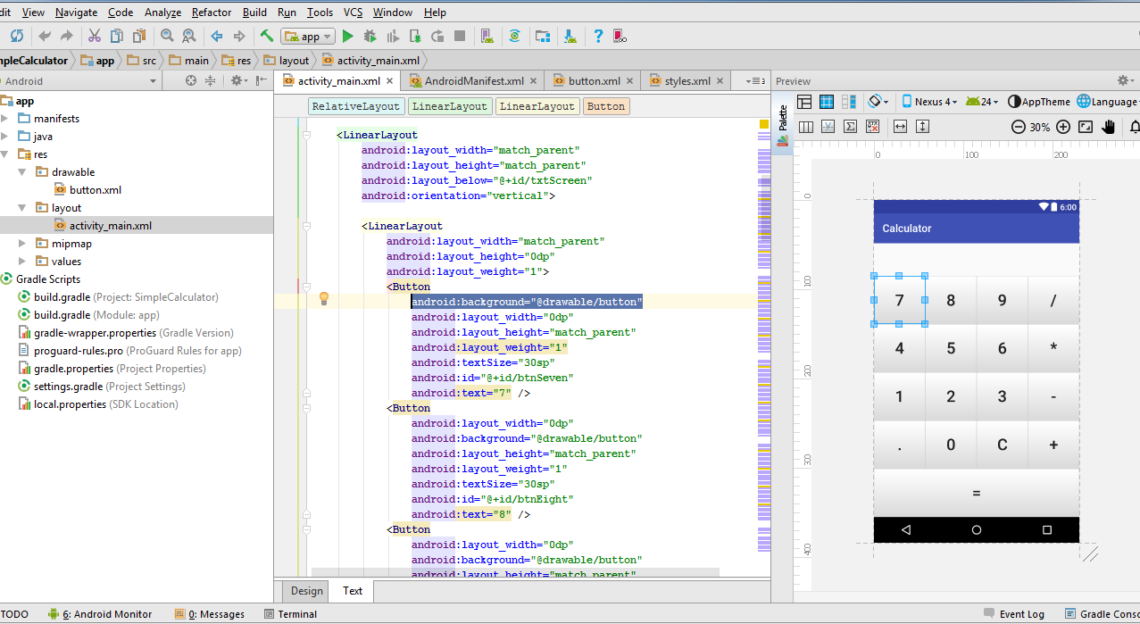Click the Debug app bug icon
The image size is (1140, 624).
pyautogui.click(x=370, y=36)
